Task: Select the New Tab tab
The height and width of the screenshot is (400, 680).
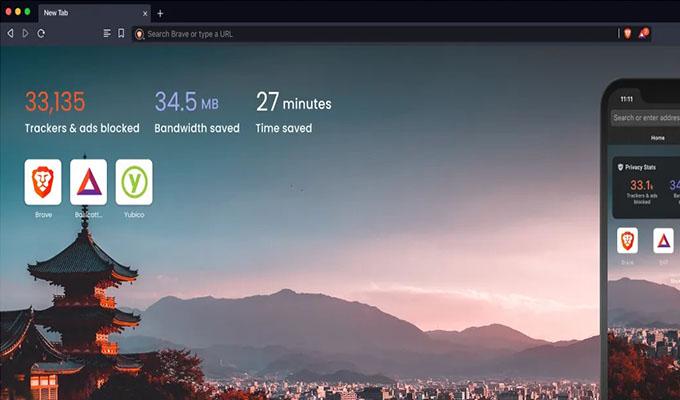Action: pos(95,13)
